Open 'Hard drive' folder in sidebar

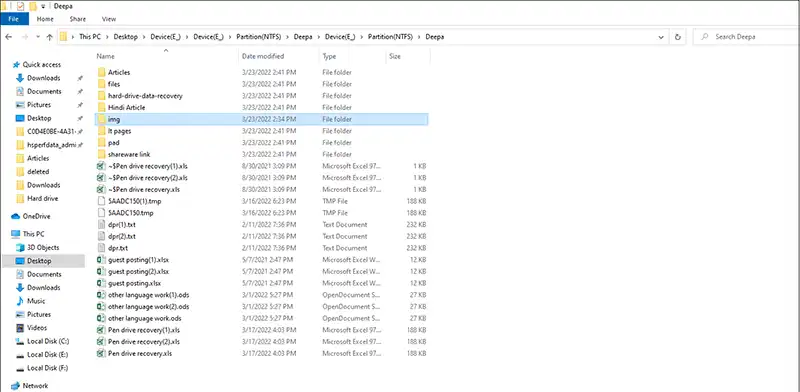click(x=42, y=198)
